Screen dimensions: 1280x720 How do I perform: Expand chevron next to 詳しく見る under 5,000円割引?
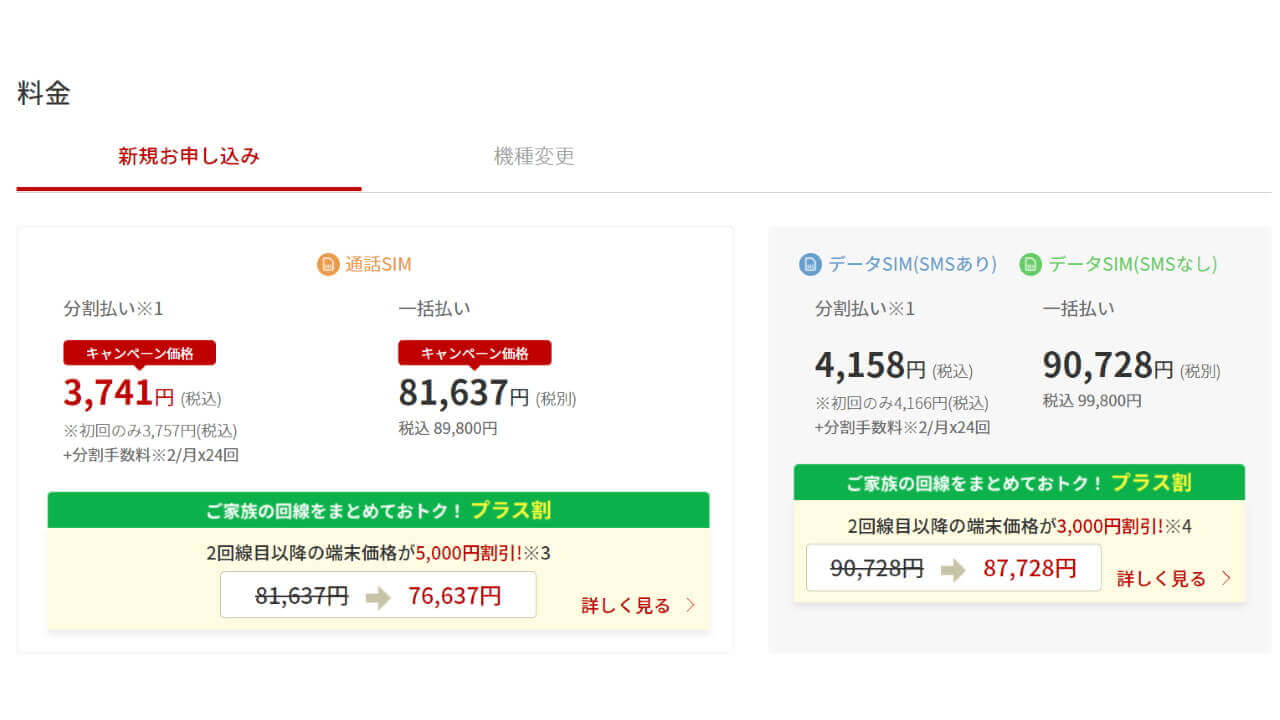690,605
